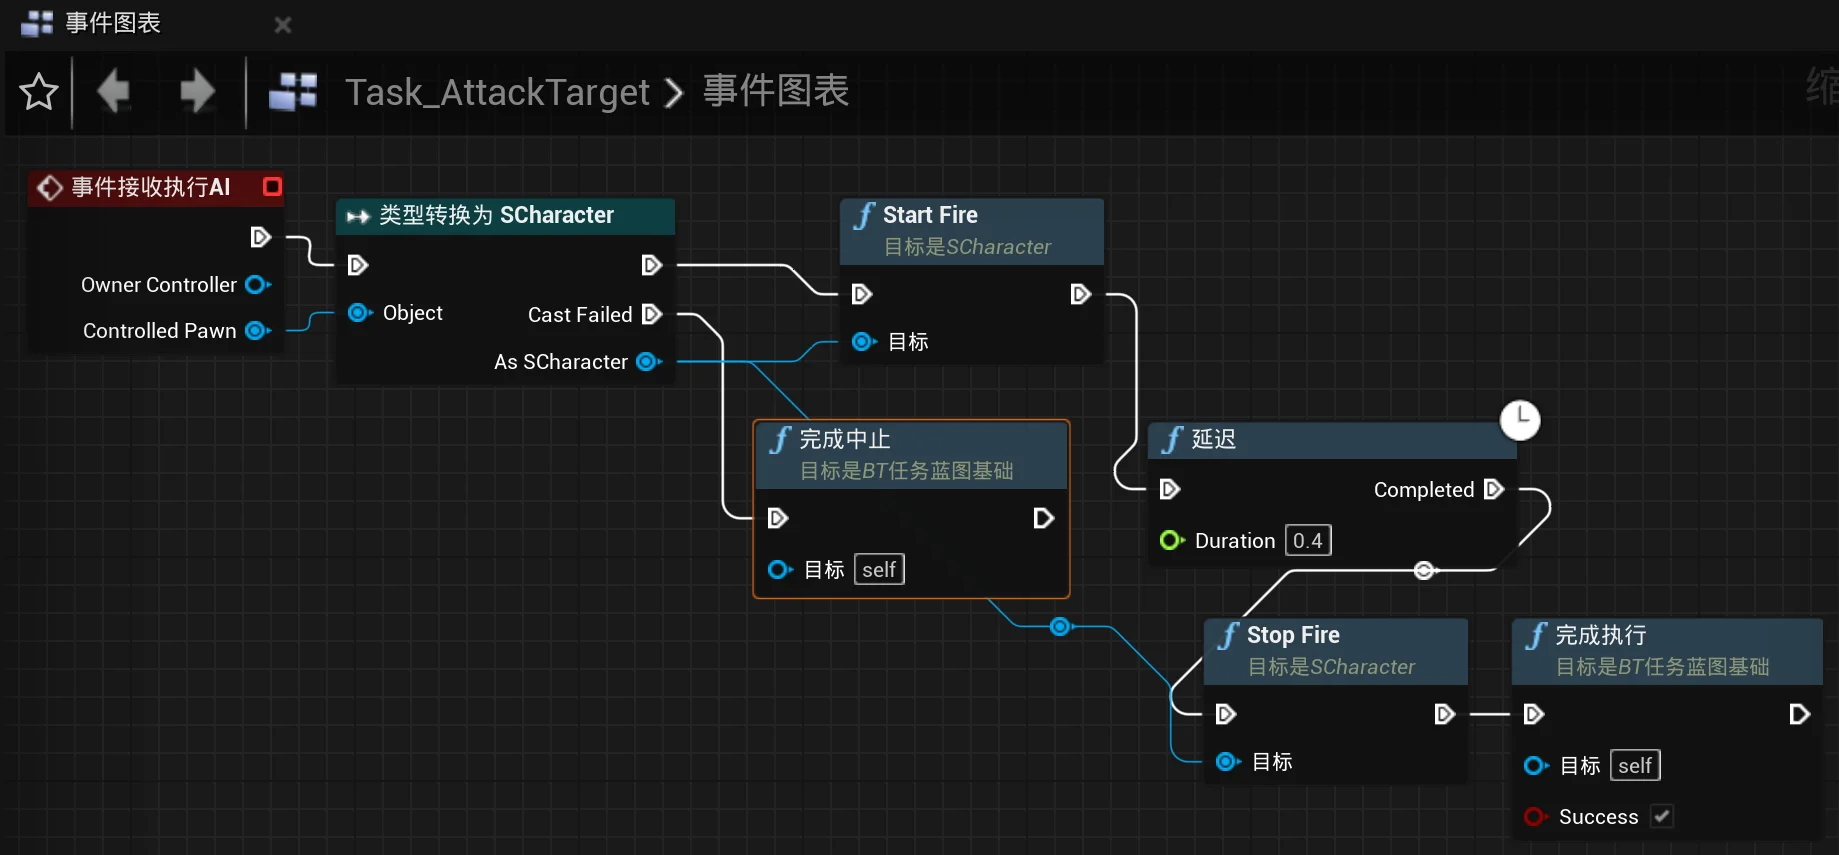
Task: Close the 事件图表 tab
Action: click(283, 24)
